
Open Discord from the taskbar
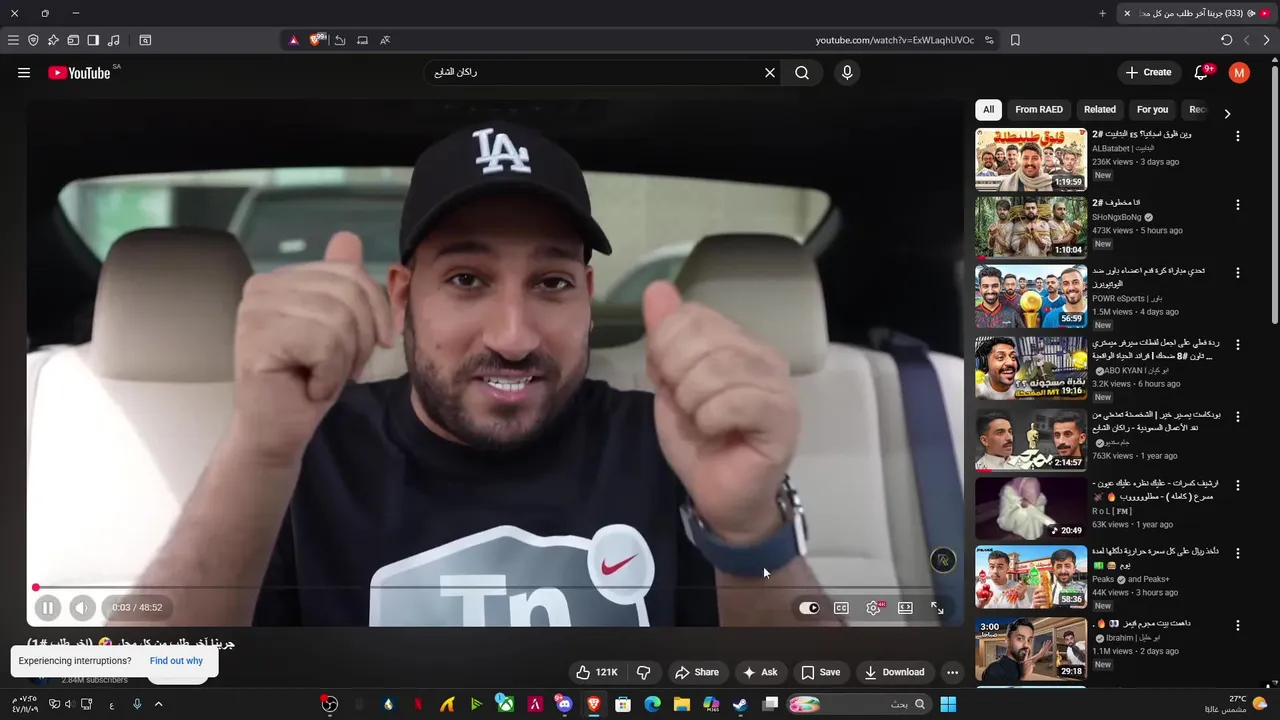point(564,704)
